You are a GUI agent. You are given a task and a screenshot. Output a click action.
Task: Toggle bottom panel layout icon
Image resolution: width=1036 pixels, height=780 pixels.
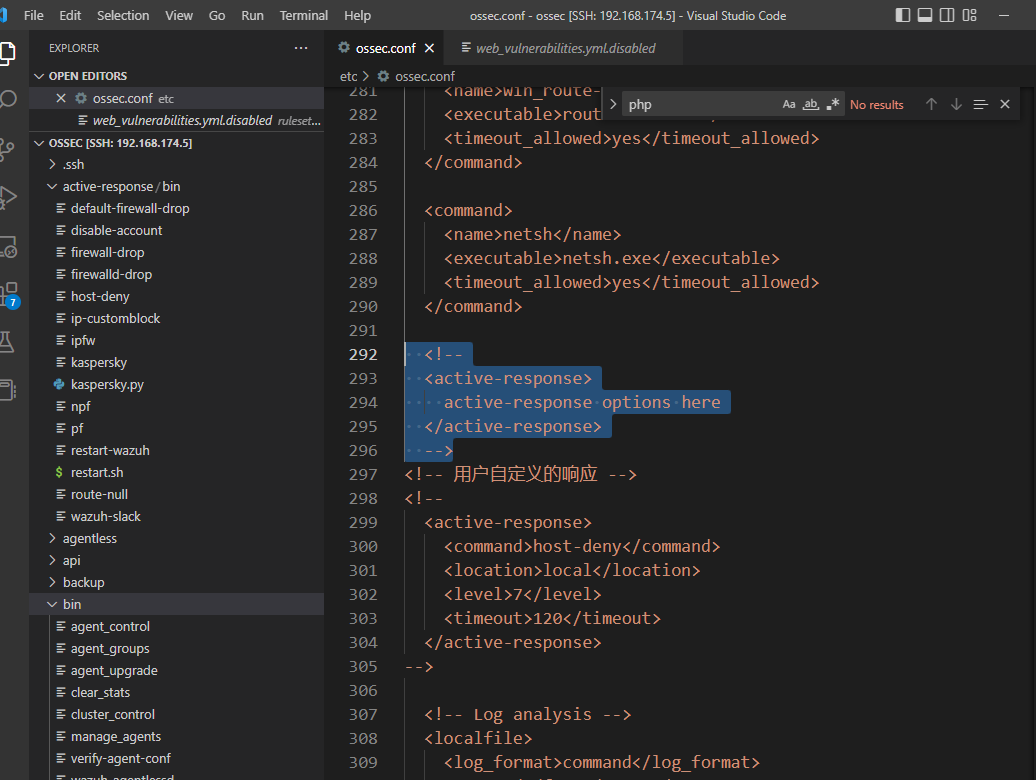[x=925, y=15]
